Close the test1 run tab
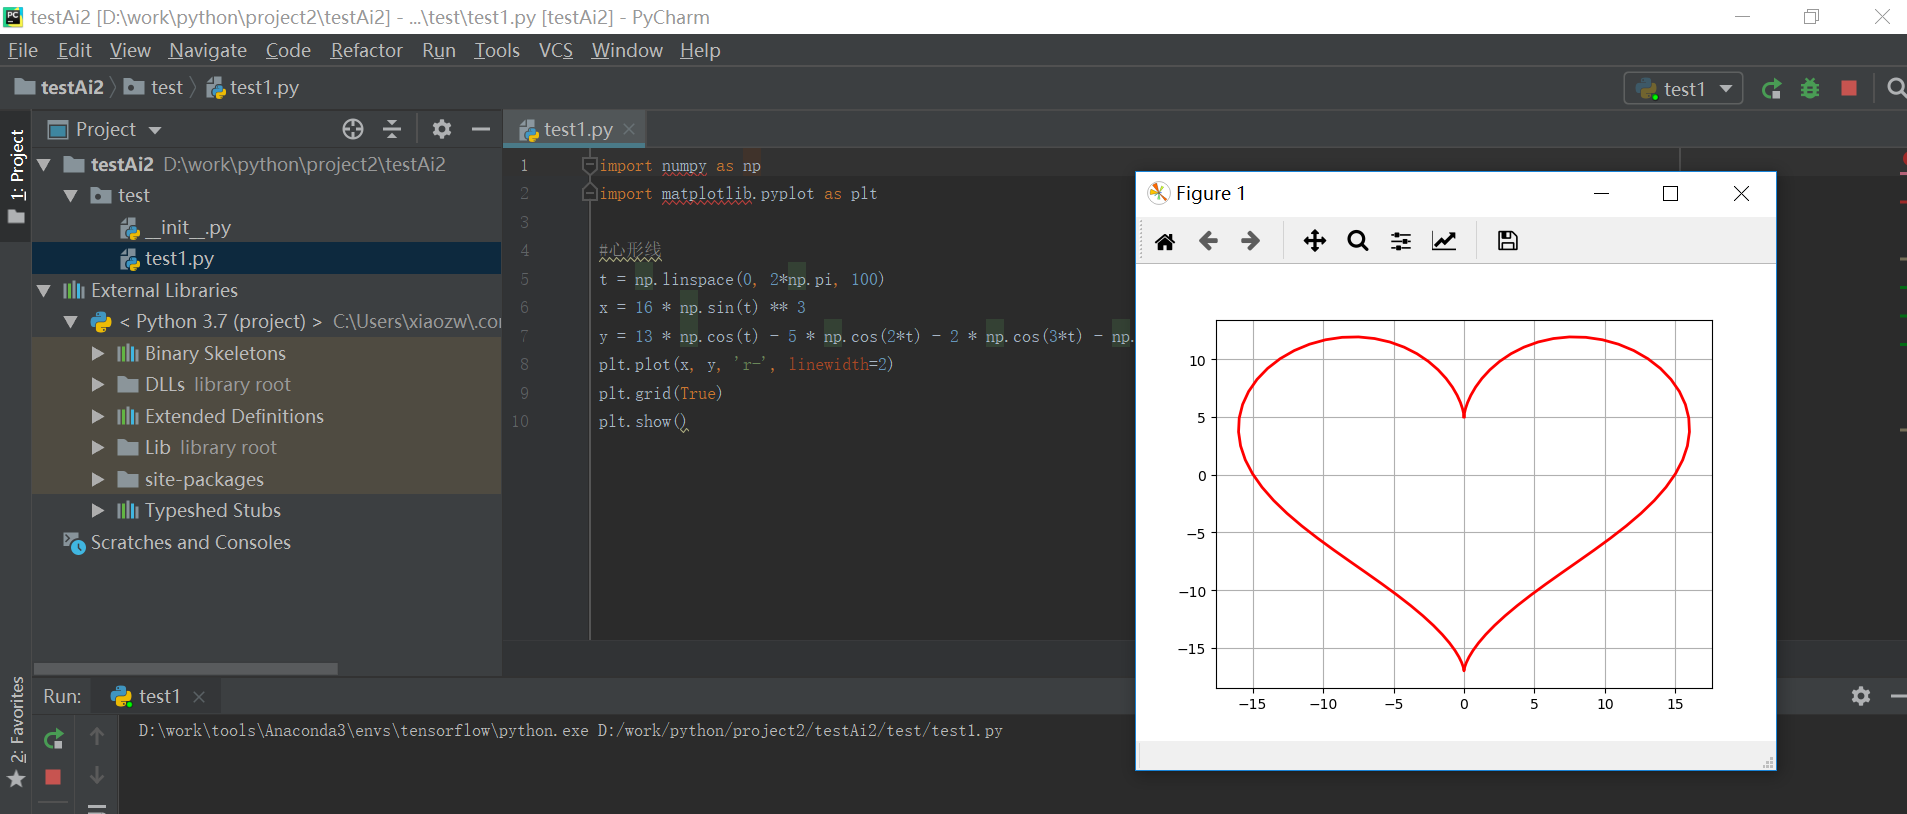The height and width of the screenshot is (814, 1907). coord(199,696)
